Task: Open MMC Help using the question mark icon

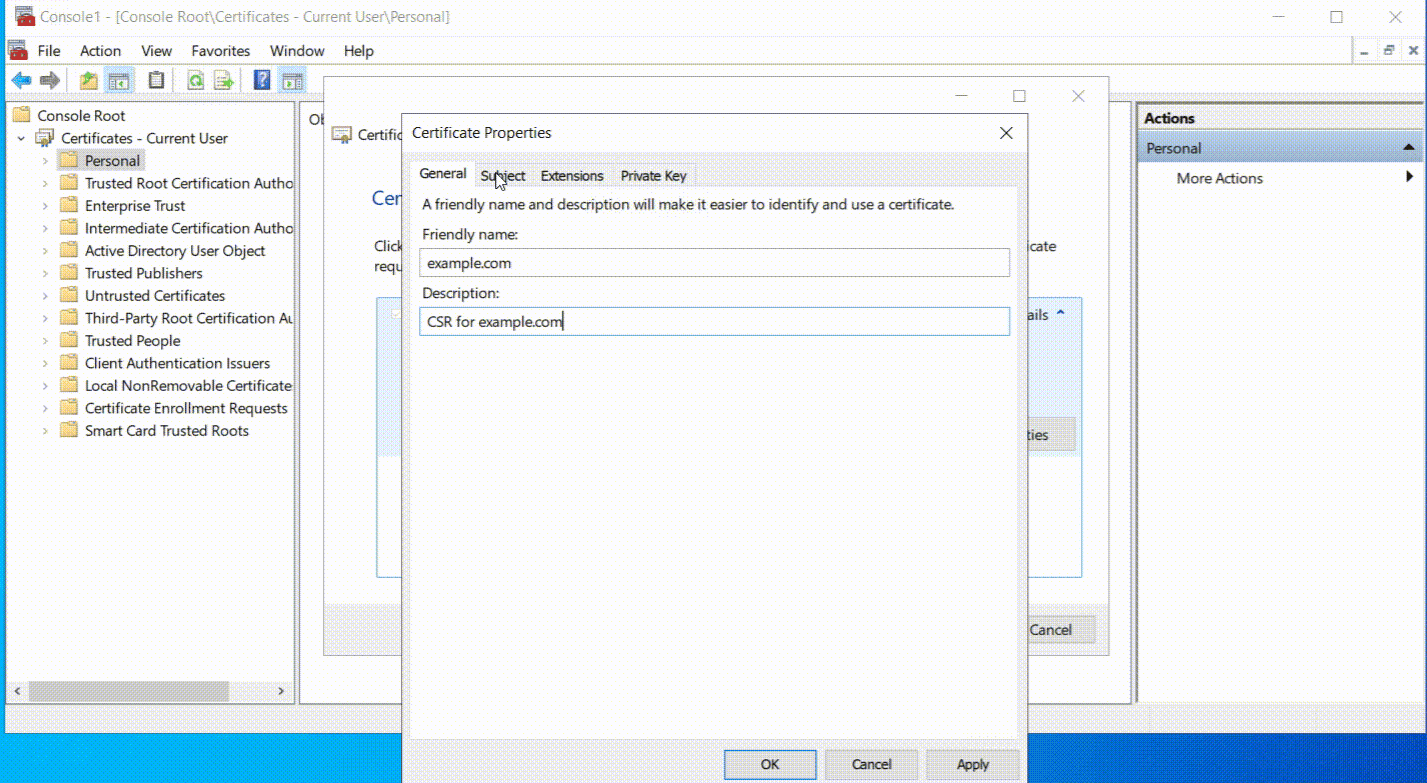Action: click(x=261, y=80)
